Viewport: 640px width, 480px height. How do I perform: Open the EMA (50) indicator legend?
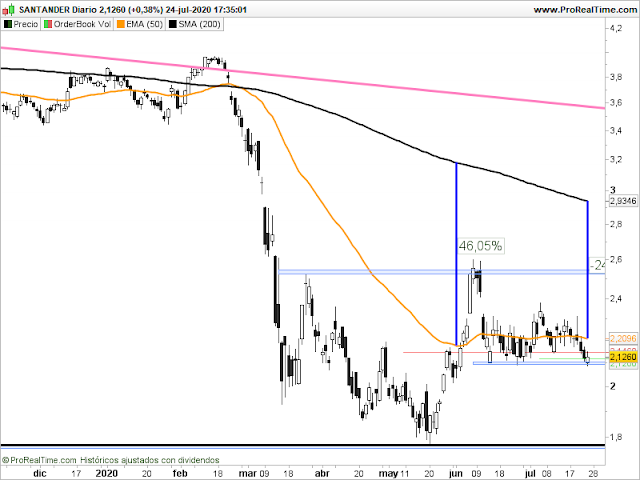coord(140,24)
